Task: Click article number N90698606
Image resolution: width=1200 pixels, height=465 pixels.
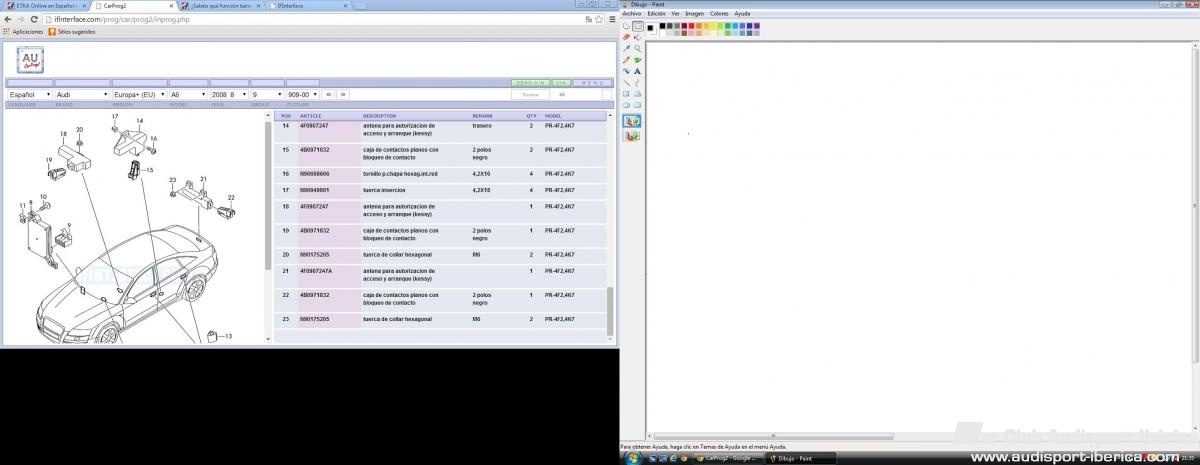Action: click(x=314, y=173)
